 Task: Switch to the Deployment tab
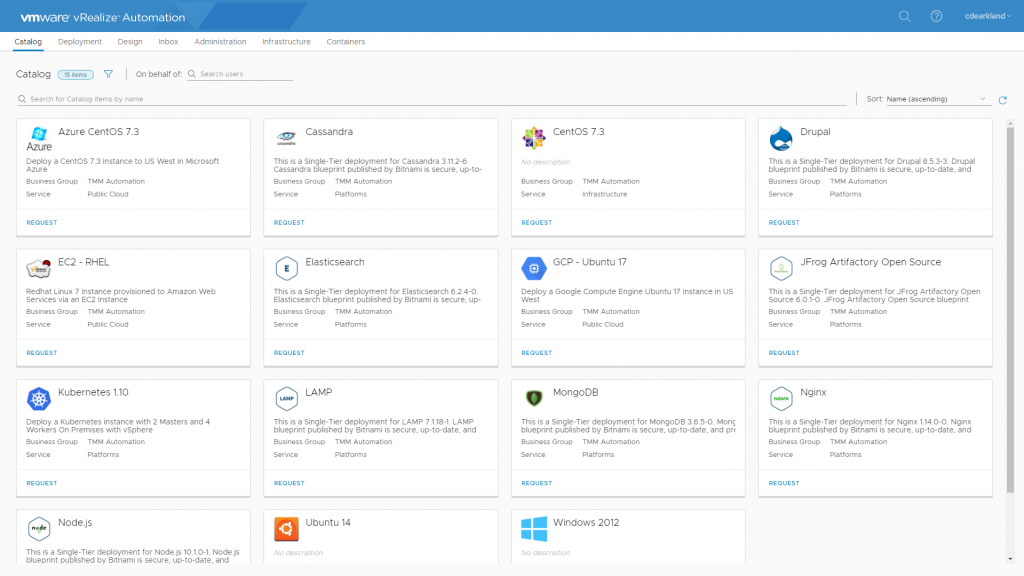coord(80,42)
